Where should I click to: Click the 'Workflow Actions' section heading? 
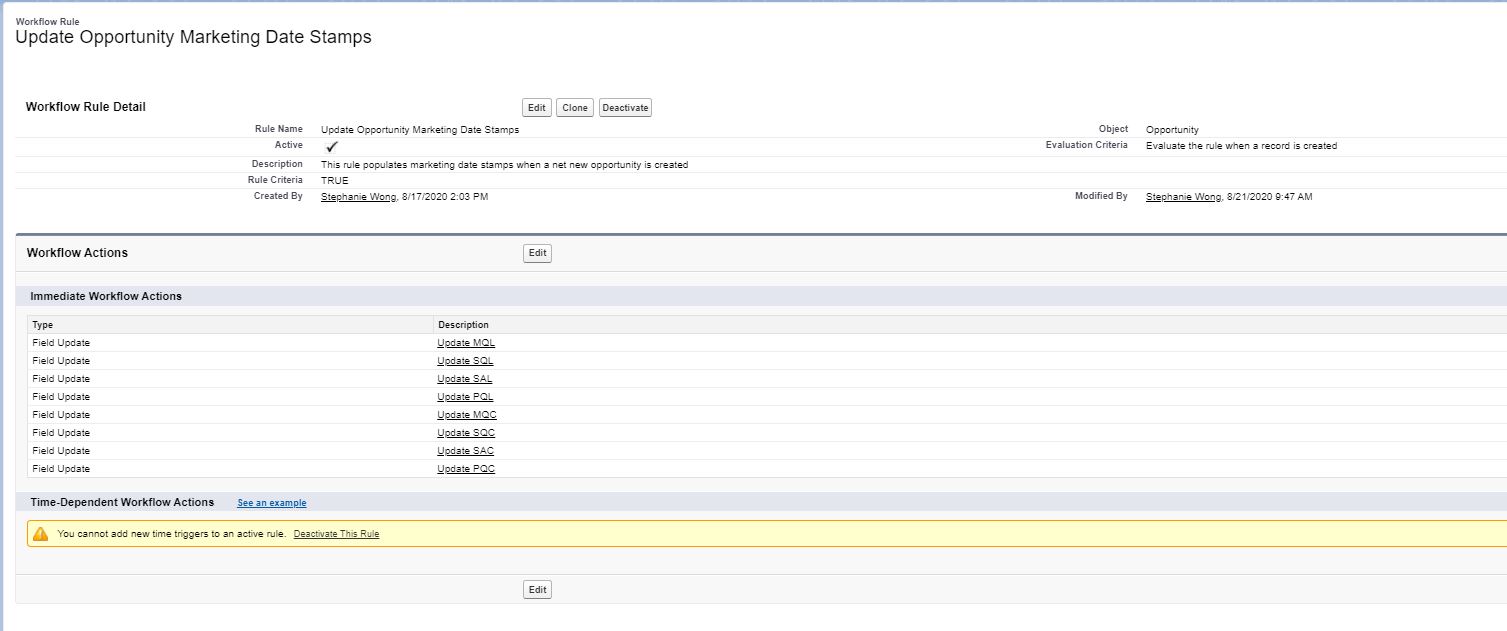click(77, 253)
